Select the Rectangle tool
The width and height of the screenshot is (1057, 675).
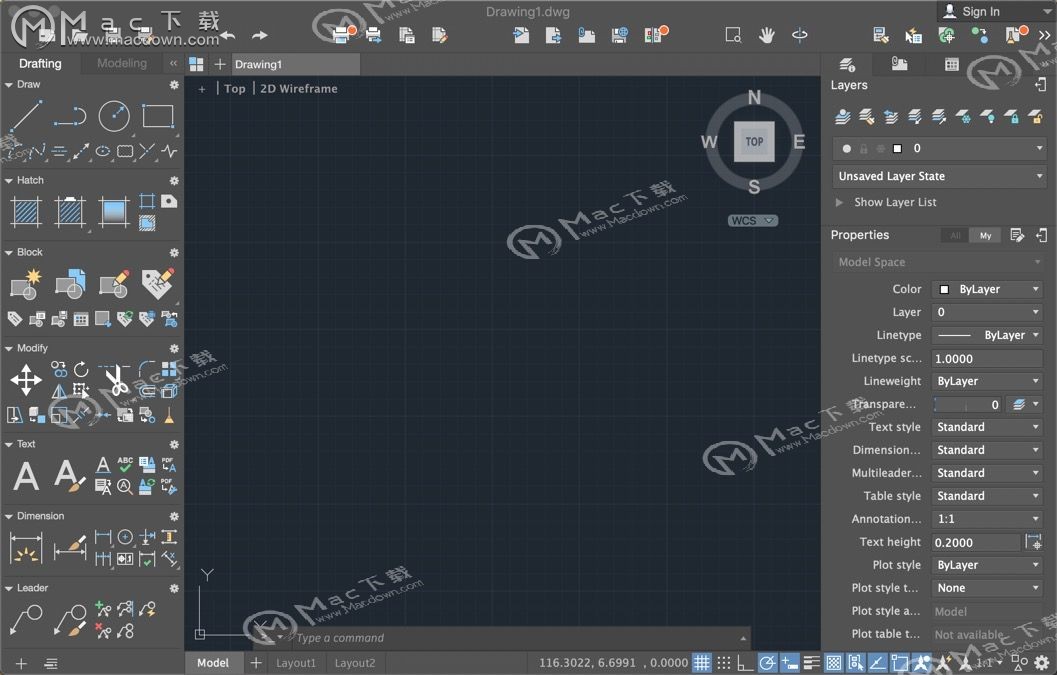click(x=158, y=116)
